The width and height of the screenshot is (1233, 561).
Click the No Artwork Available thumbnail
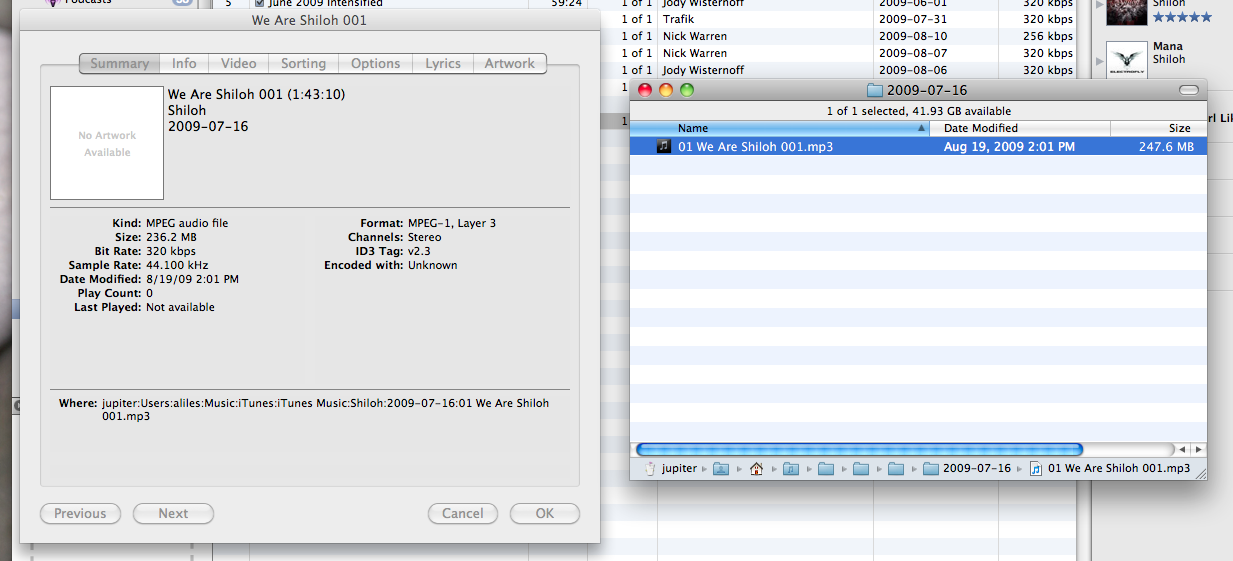(107, 143)
